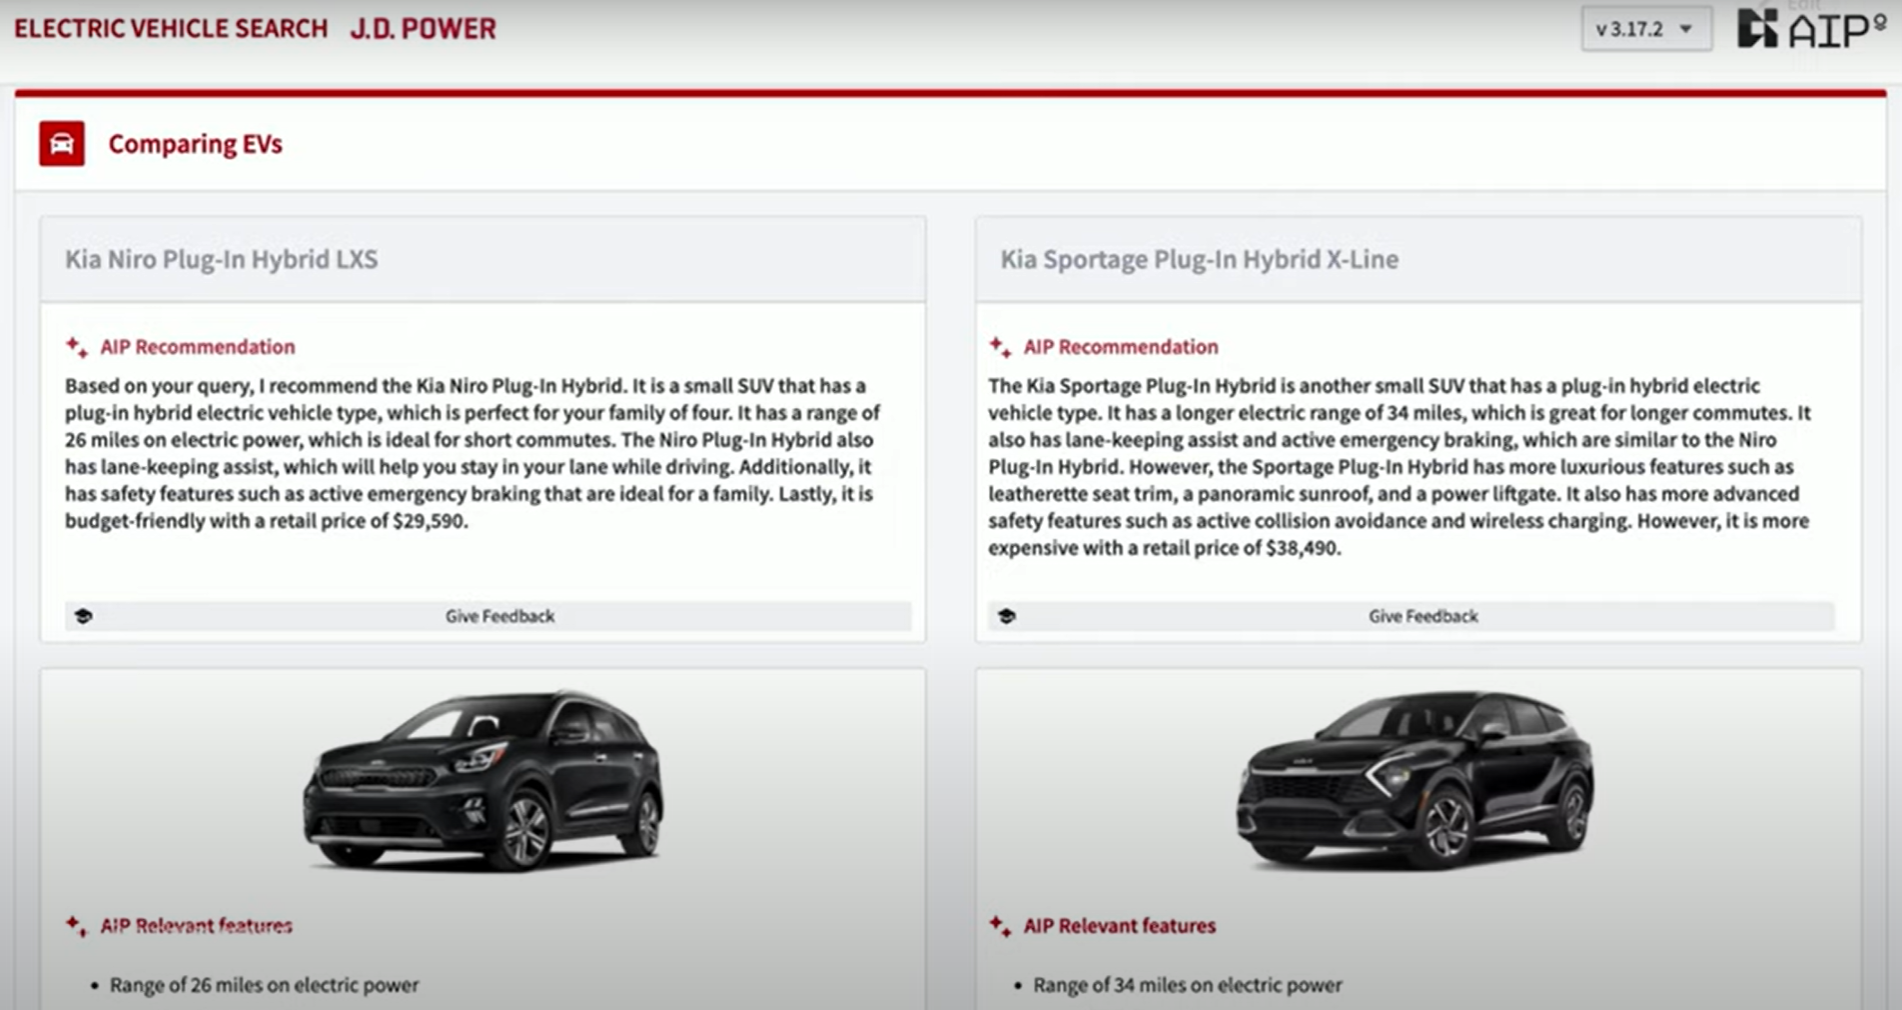This screenshot has height=1010, width=1902.
Task: Click the red car icon beside Comparing EVs
Action: [x=61, y=144]
